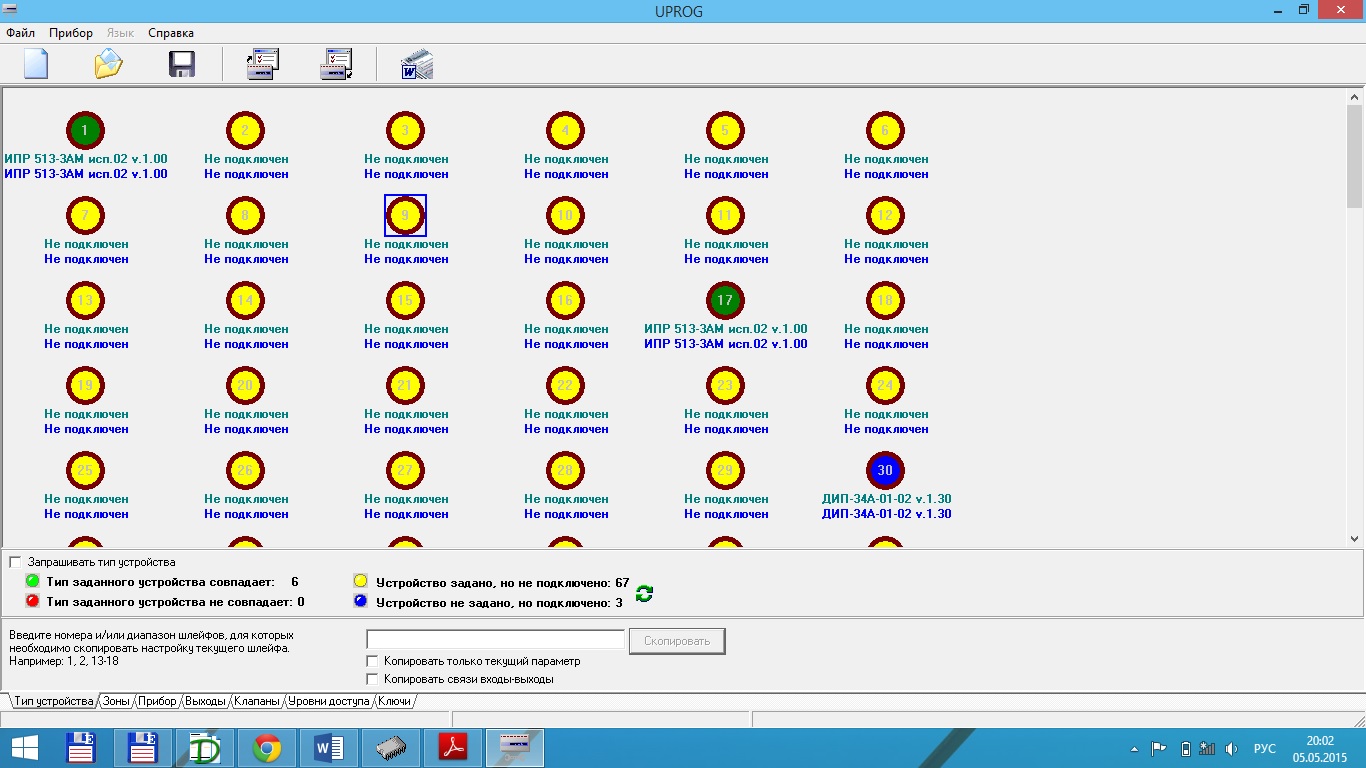This screenshot has width=1366, height=768.
Task: Open the "Файл" menu
Action: point(20,33)
